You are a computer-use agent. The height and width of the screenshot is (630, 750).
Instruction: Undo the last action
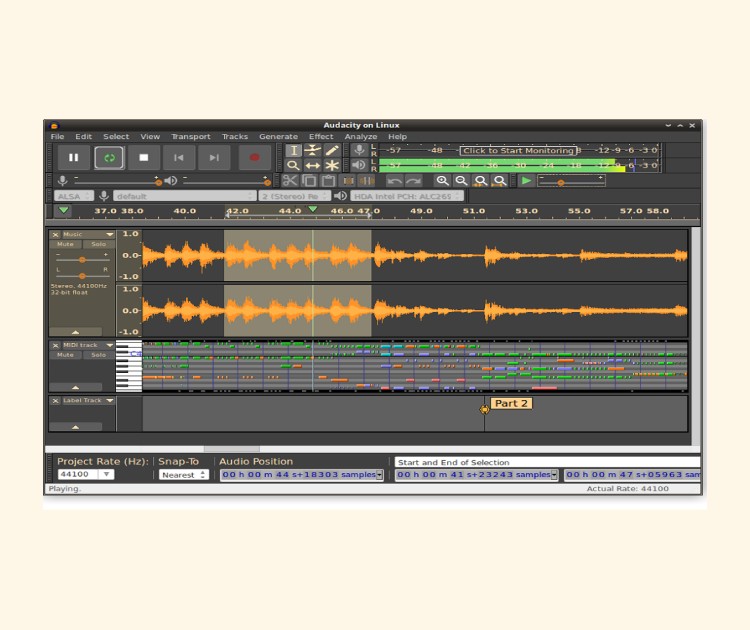coord(394,181)
